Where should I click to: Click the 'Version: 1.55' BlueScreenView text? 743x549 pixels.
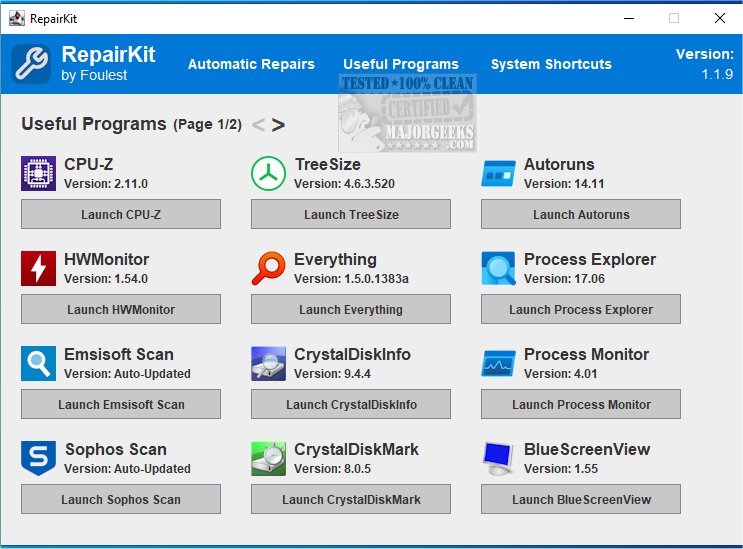[x=561, y=468]
